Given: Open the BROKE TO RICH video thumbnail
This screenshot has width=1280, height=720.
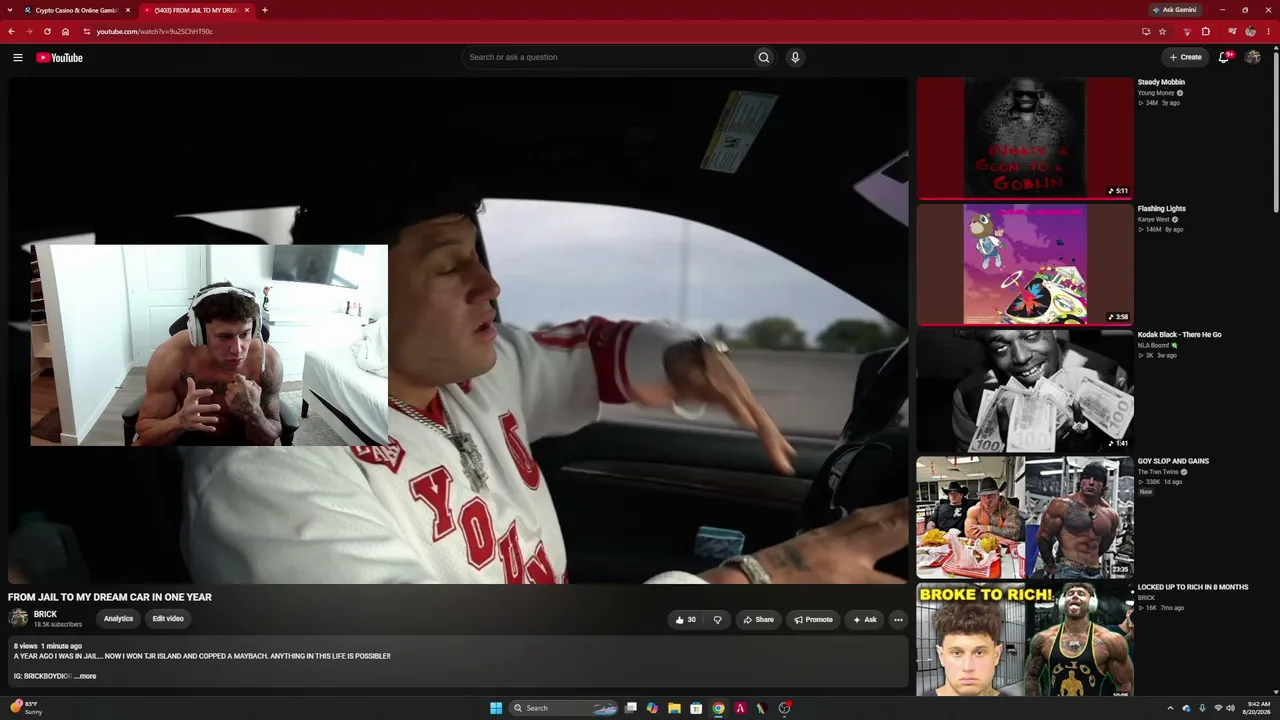Looking at the screenshot, I should pos(1025,640).
